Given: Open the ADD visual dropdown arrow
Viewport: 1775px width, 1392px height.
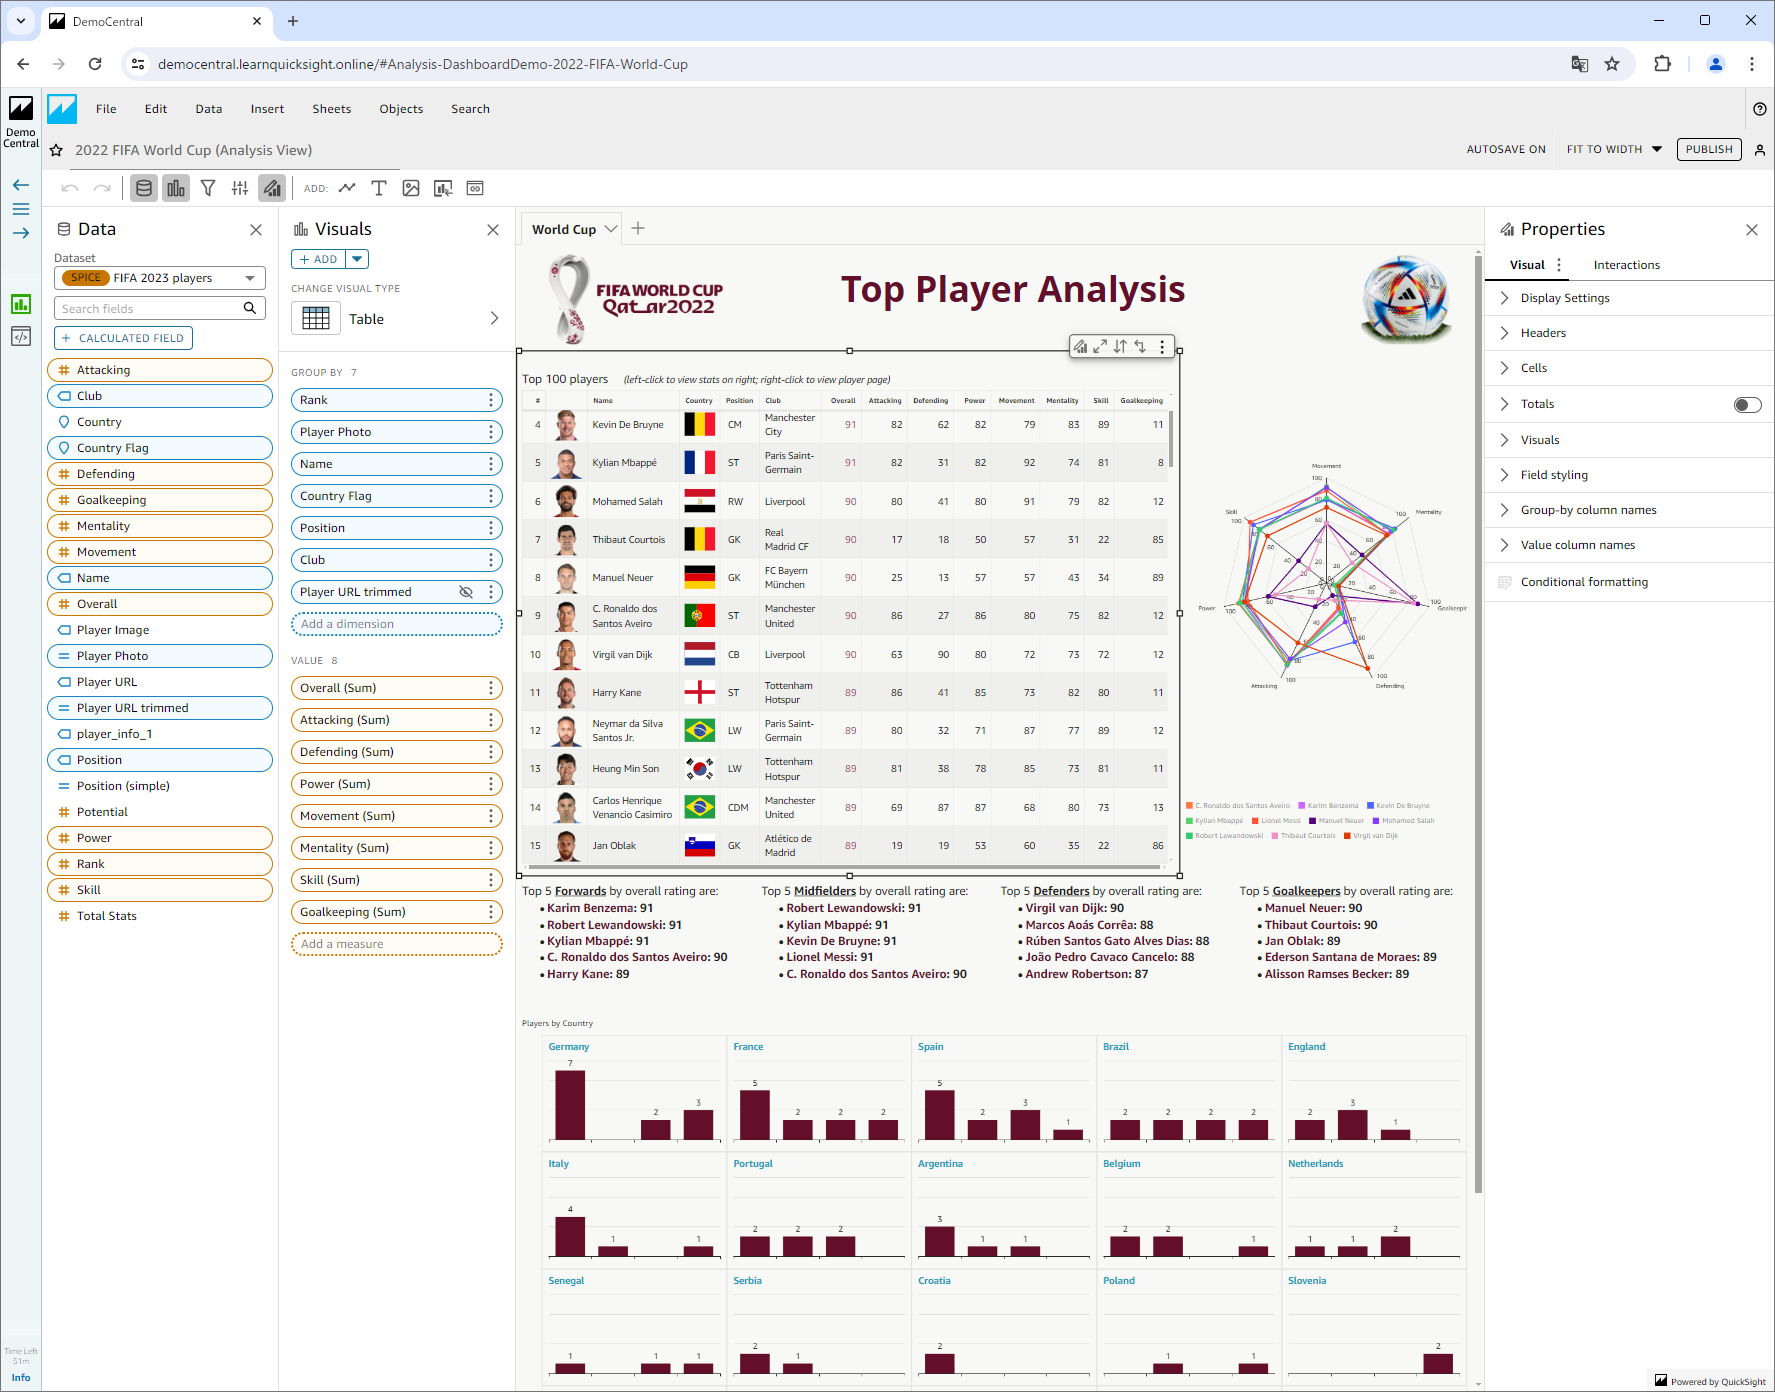Looking at the screenshot, I should [x=357, y=259].
